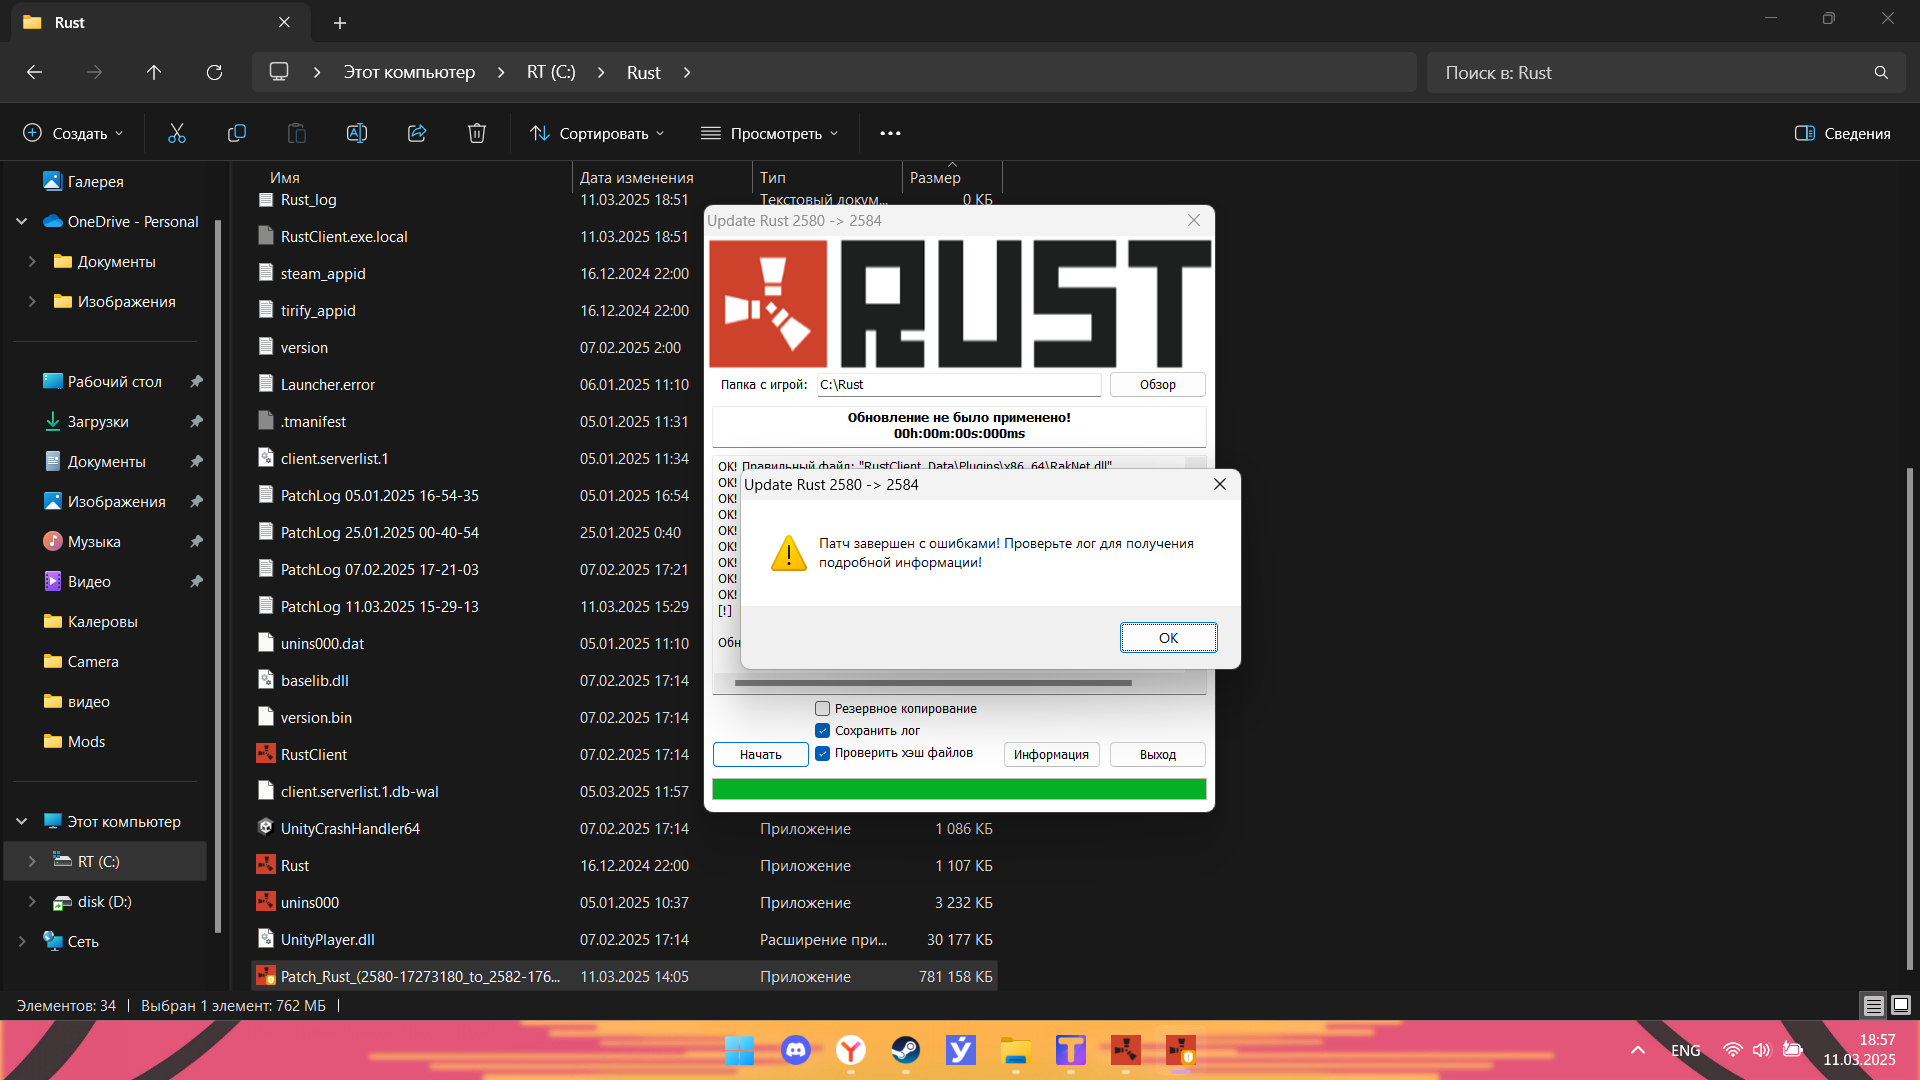Viewport: 1920px width, 1080px height.
Task: Click the Обзор browse button
Action: tap(1157, 384)
